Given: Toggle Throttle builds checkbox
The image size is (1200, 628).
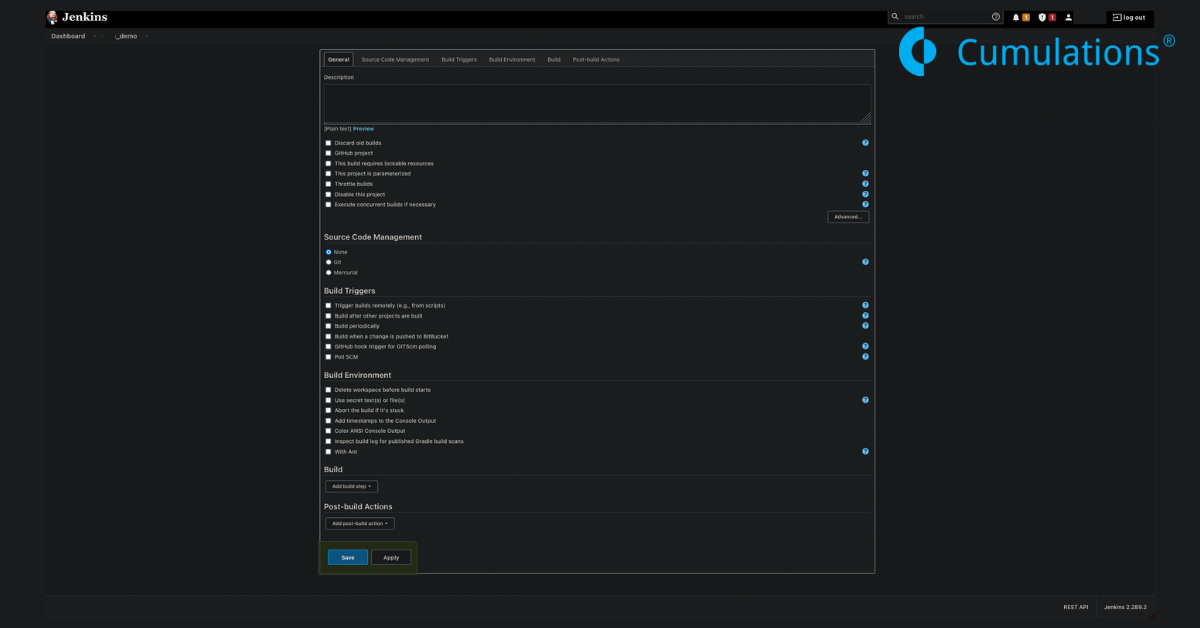Looking at the screenshot, I should coord(328,184).
